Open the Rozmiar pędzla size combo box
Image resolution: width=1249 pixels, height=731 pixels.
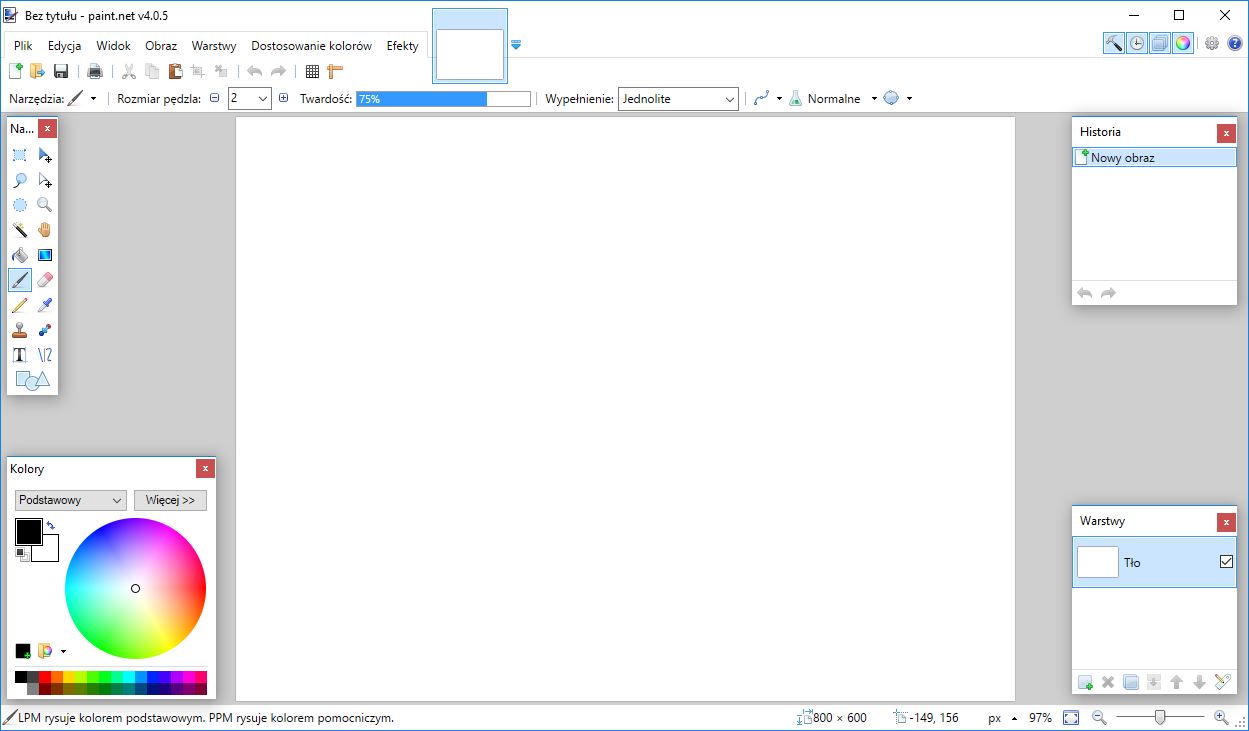click(249, 99)
